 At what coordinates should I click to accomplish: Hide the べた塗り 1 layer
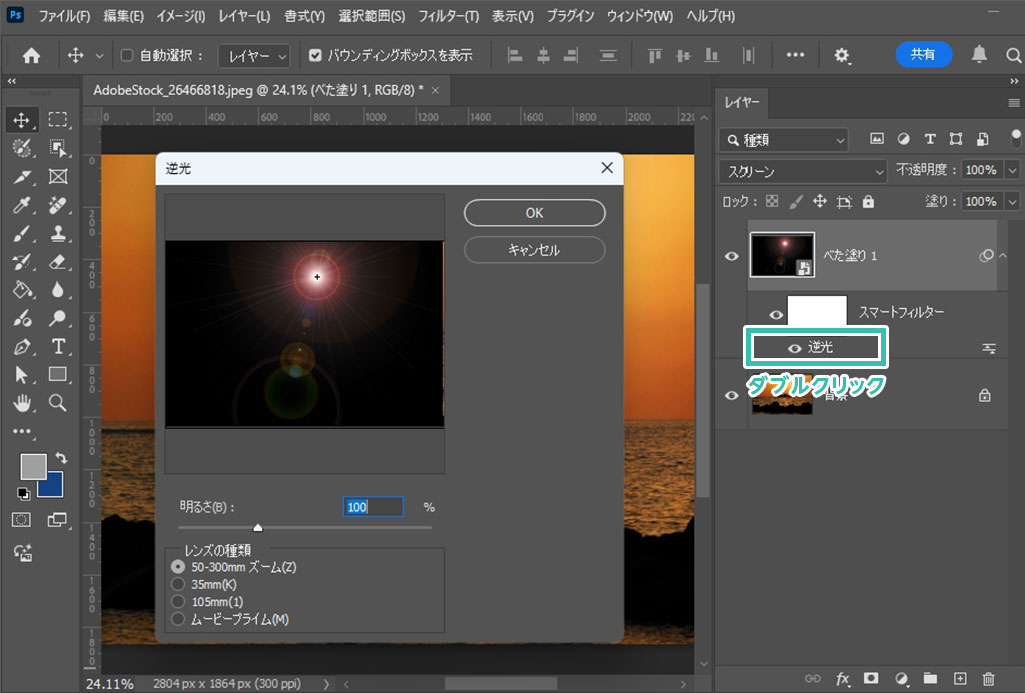point(732,256)
